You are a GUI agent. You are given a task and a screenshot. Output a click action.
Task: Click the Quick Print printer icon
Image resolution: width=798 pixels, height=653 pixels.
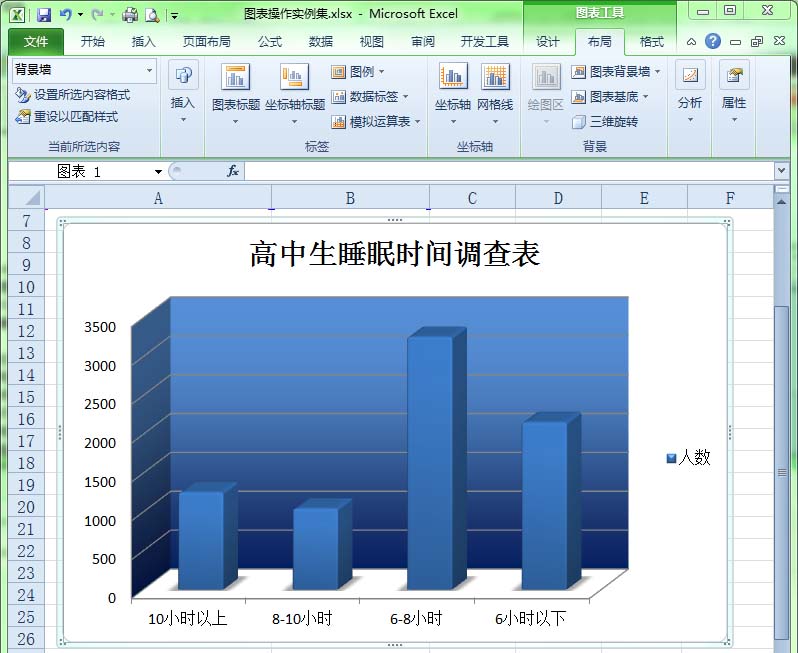coord(130,15)
